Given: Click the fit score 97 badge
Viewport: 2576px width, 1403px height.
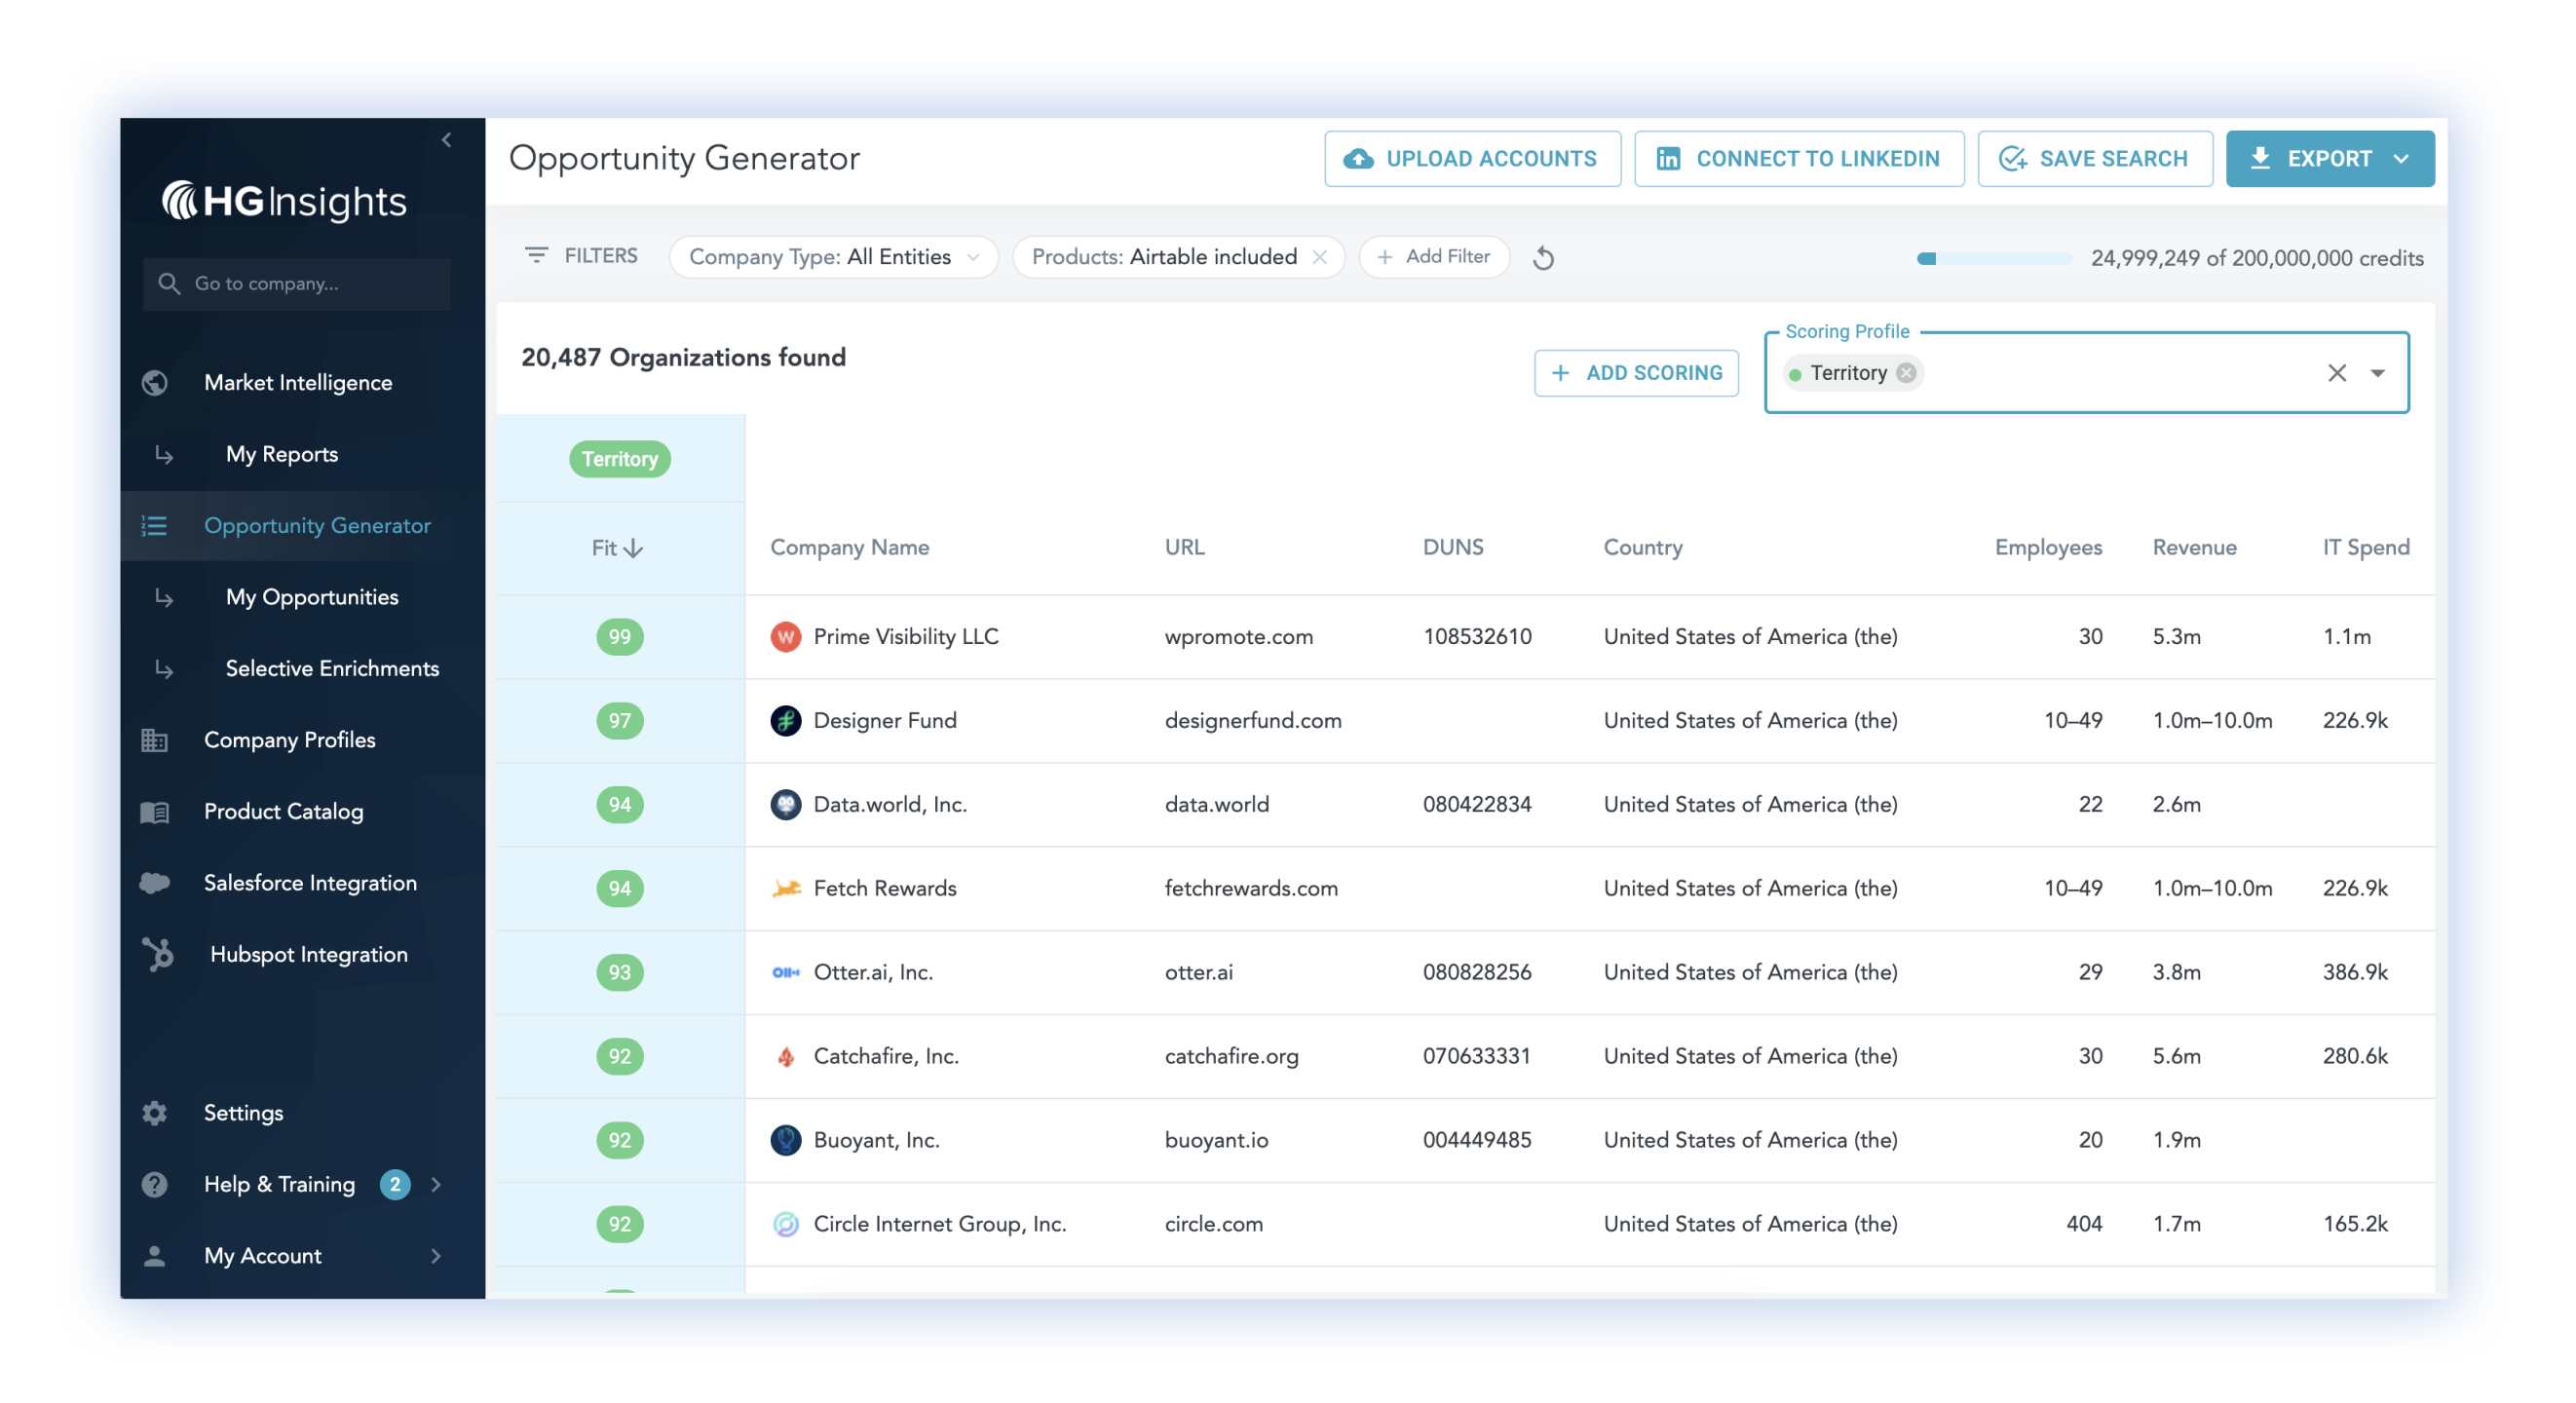Looking at the screenshot, I should (620, 721).
